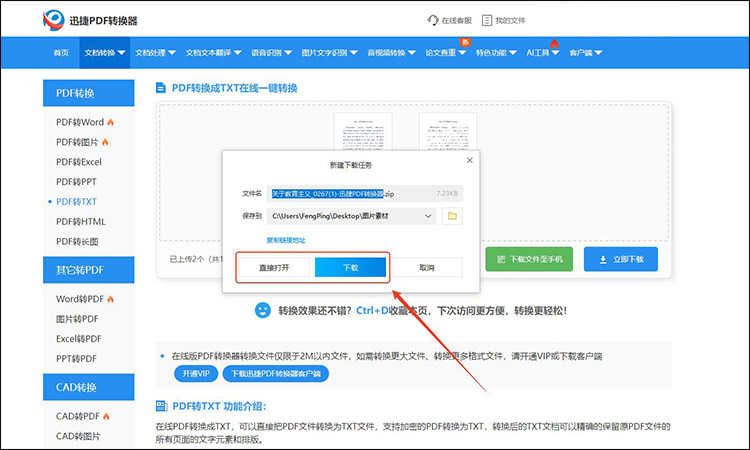Open PDF转Word in sidebar
The height and width of the screenshot is (450, 750).
[80, 122]
